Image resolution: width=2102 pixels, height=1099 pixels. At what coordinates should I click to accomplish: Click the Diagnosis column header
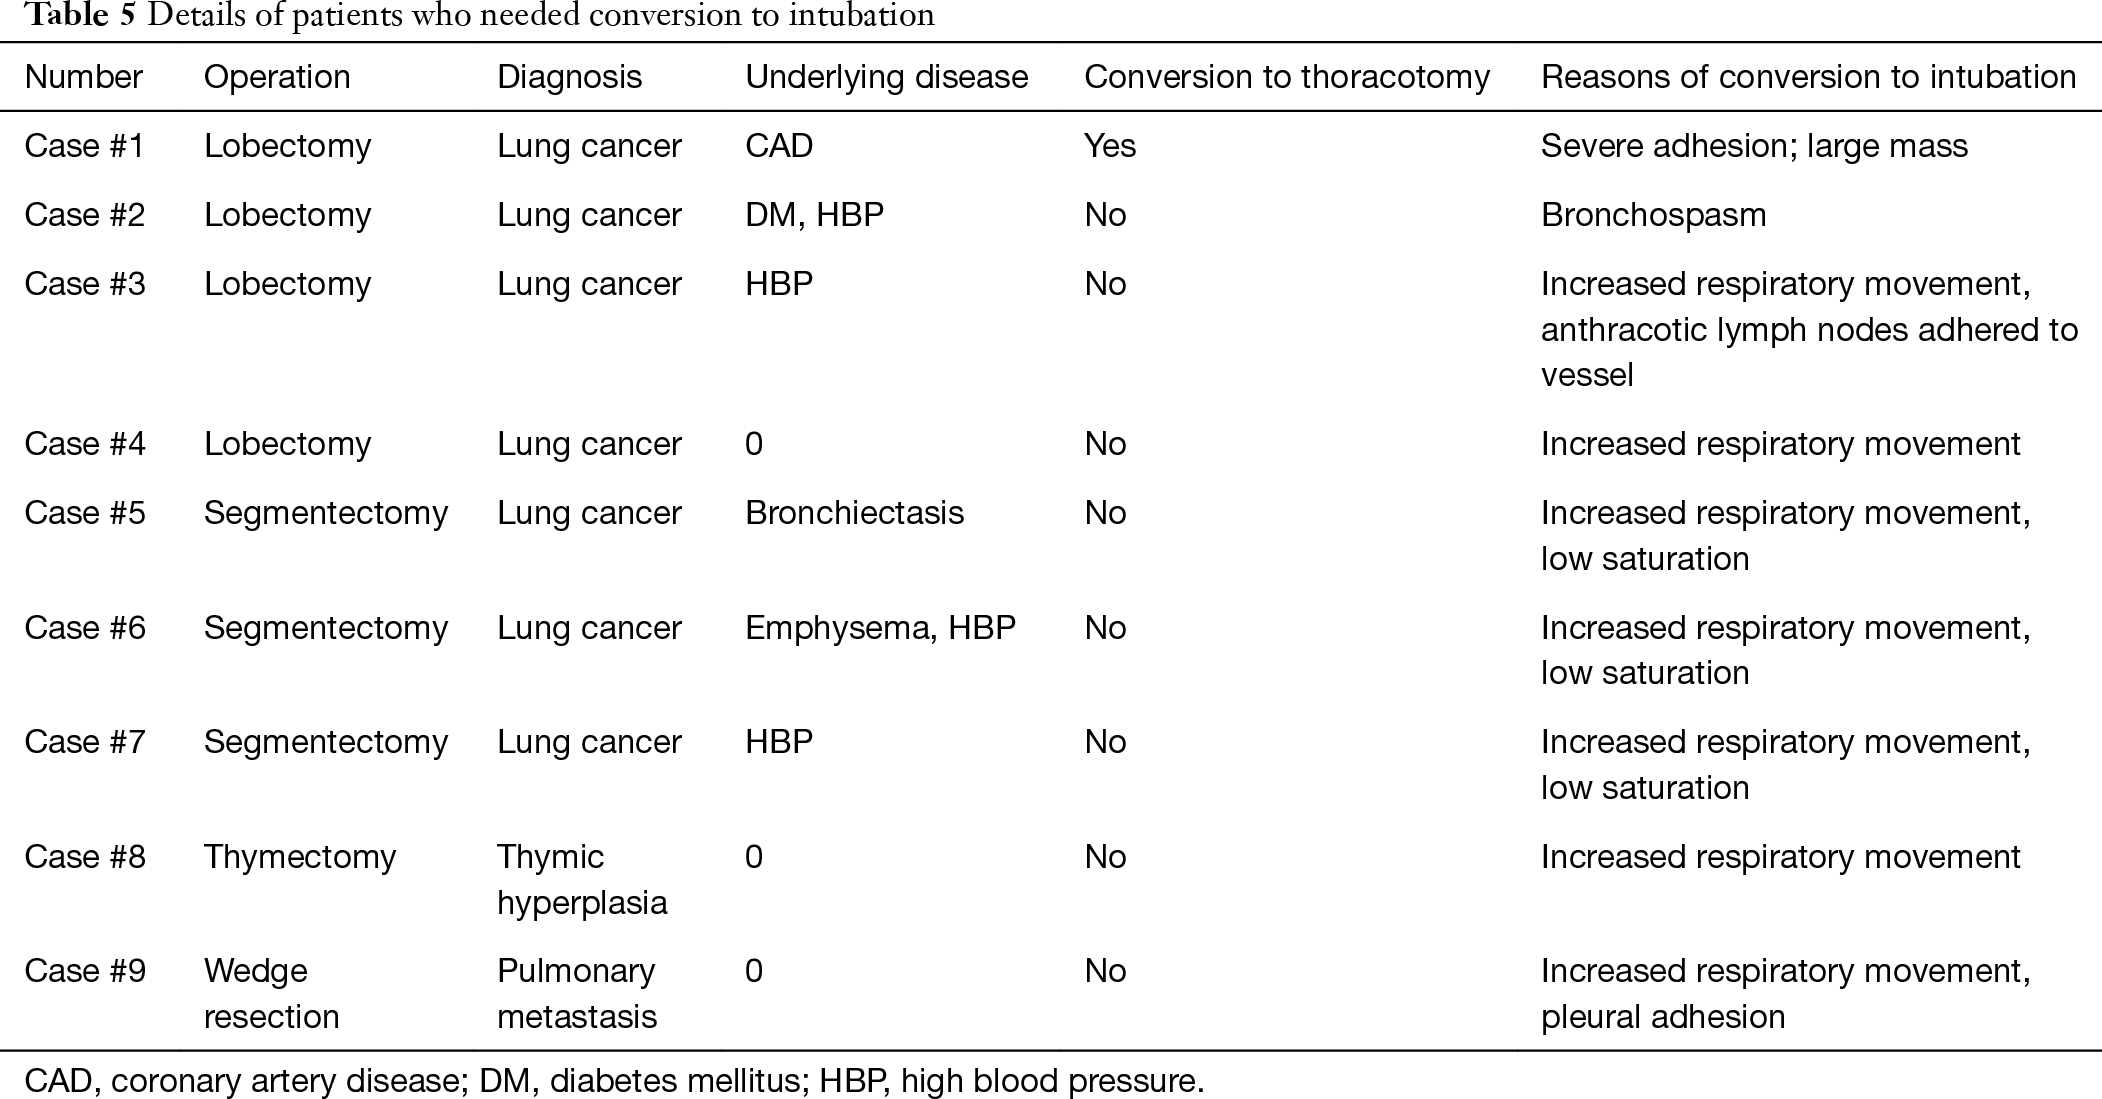[x=569, y=77]
